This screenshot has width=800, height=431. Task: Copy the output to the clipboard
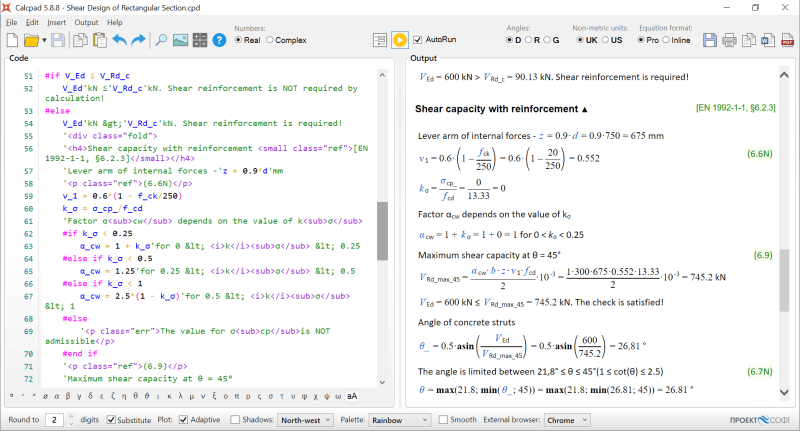(748, 40)
